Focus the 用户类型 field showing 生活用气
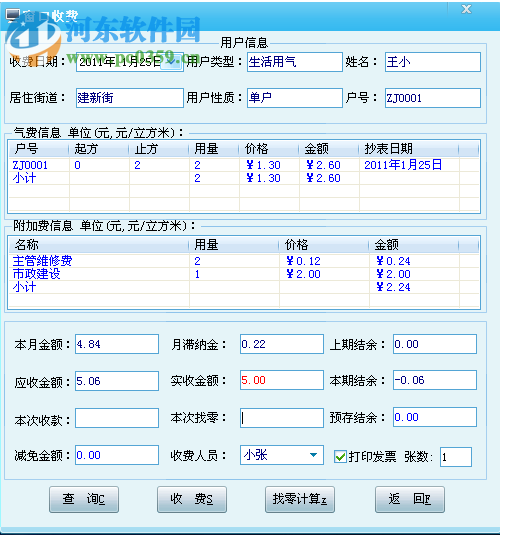 (x=295, y=62)
